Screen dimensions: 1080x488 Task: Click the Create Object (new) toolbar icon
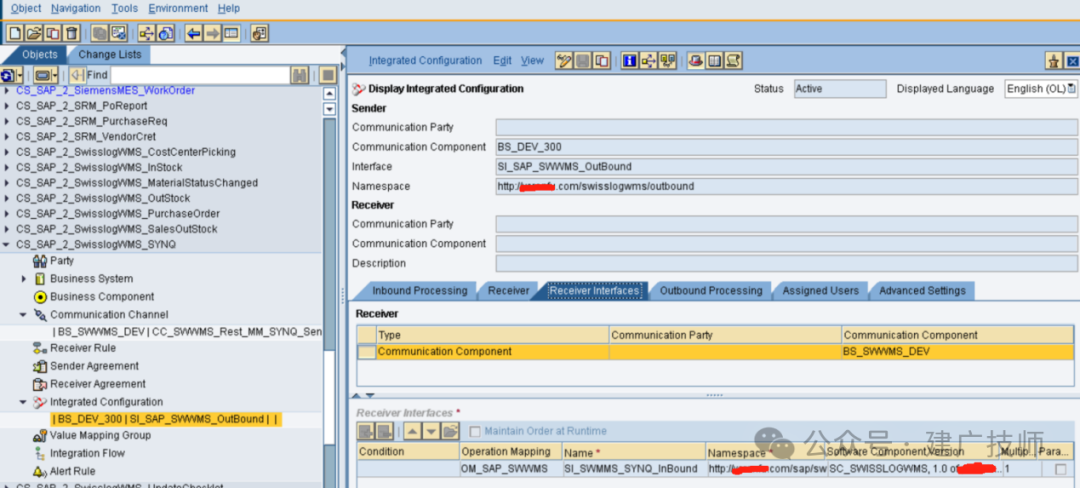[15, 32]
